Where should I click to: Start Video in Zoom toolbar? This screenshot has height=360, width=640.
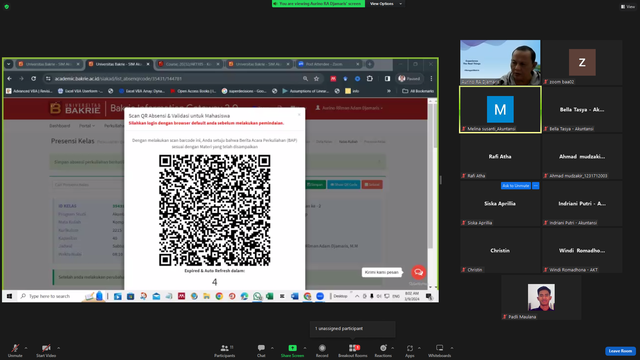coord(46,350)
